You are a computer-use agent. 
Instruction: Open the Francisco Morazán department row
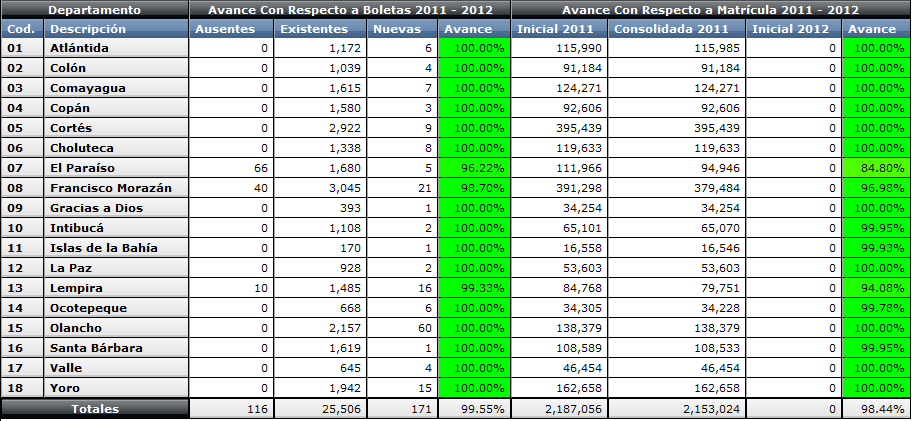[x=111, y=188]
